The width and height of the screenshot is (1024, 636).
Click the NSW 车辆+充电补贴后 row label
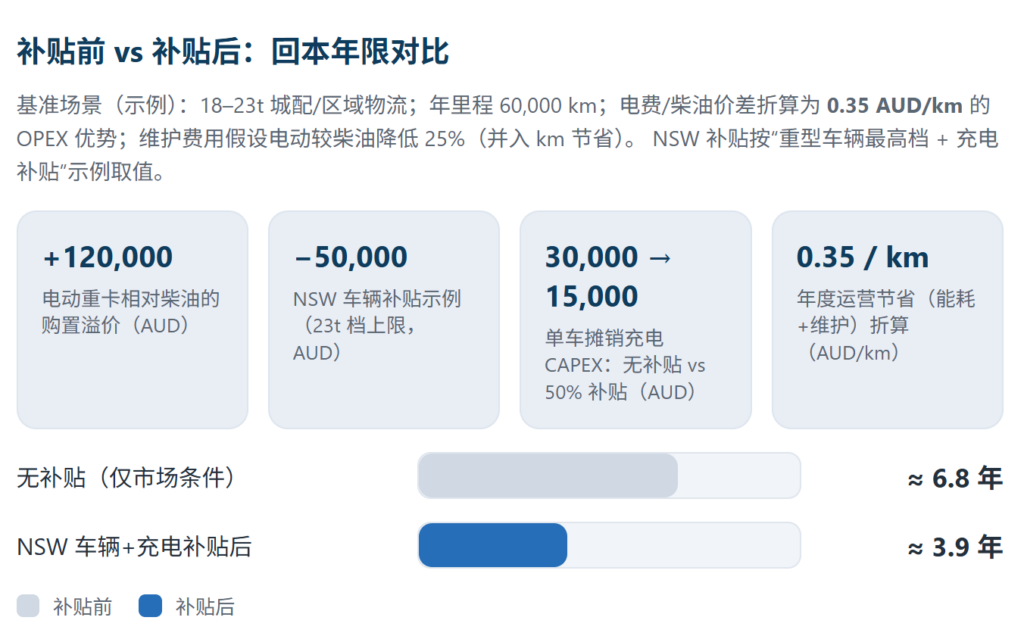pyautogui.click(x=134, y=547)
